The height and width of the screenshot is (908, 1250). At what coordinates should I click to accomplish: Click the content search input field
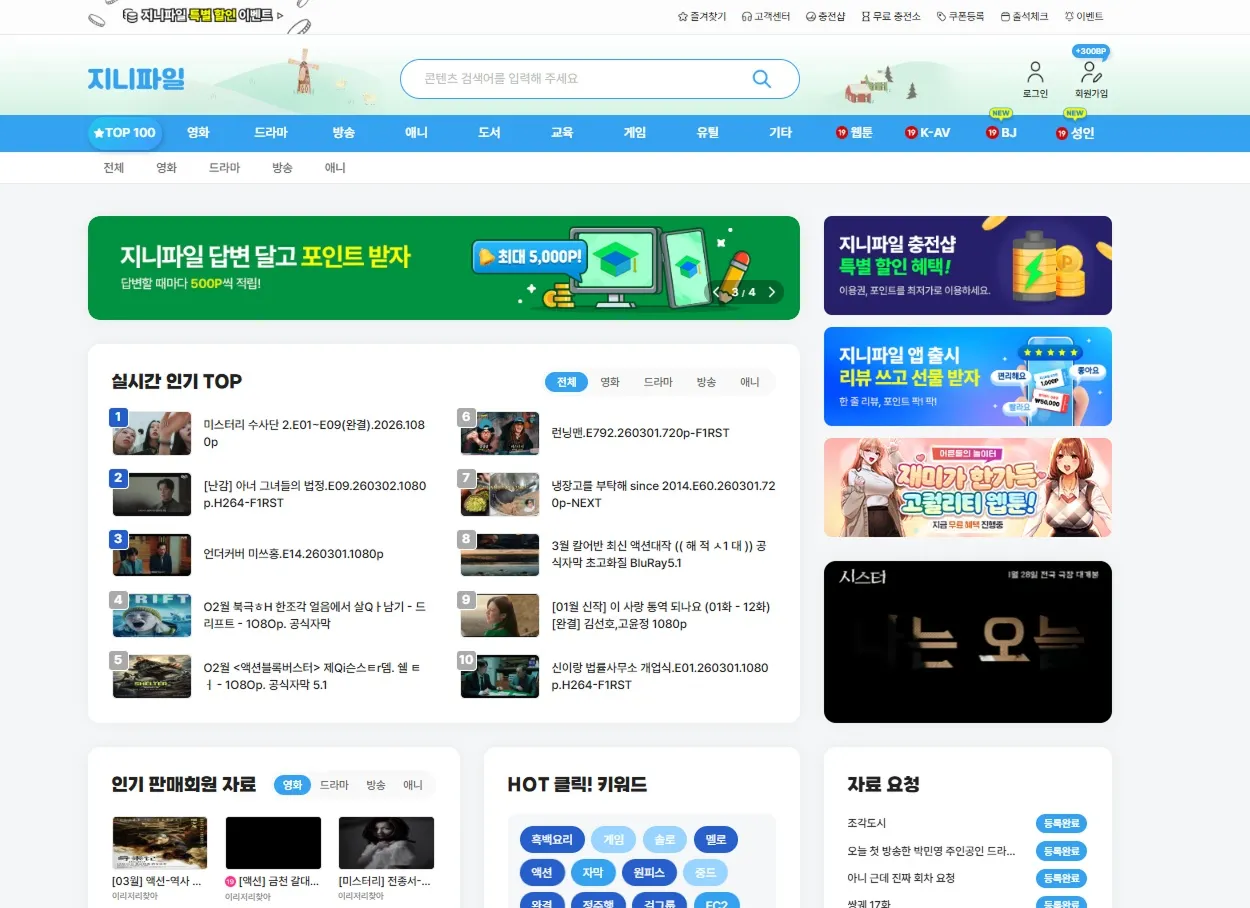pos(580,79)
